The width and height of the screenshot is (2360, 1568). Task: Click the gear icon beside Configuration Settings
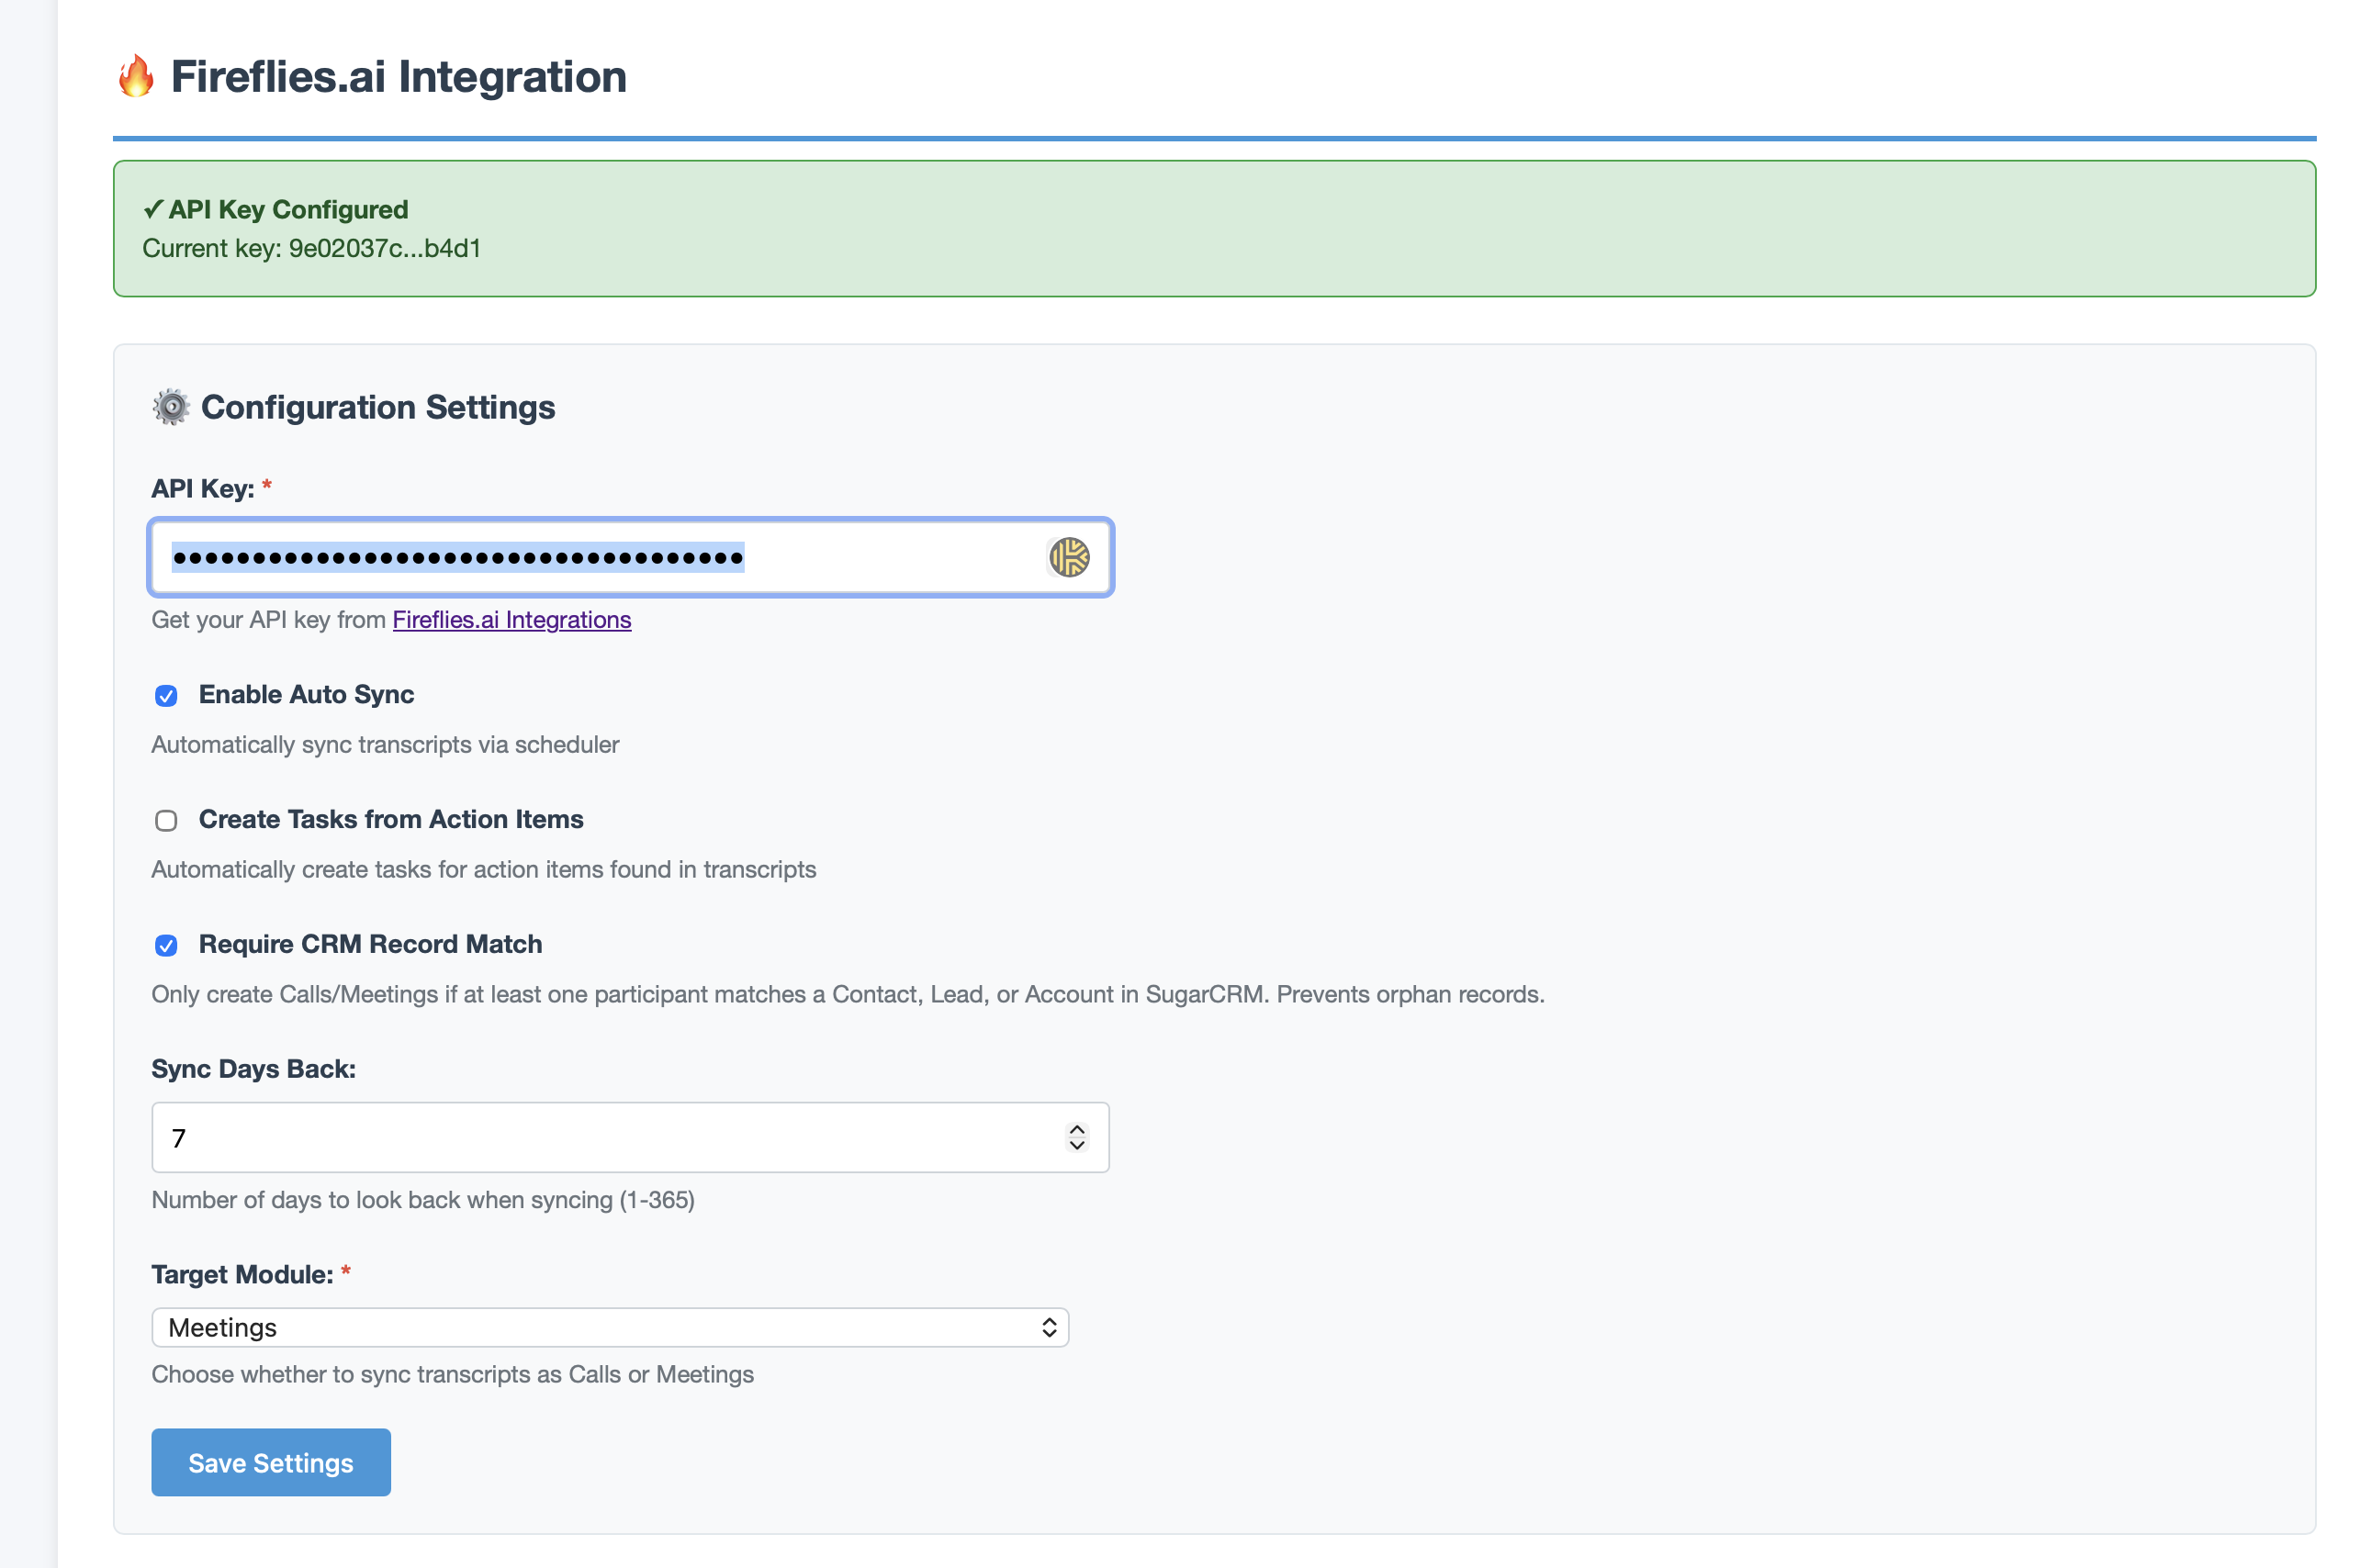[x=171, y=407]
